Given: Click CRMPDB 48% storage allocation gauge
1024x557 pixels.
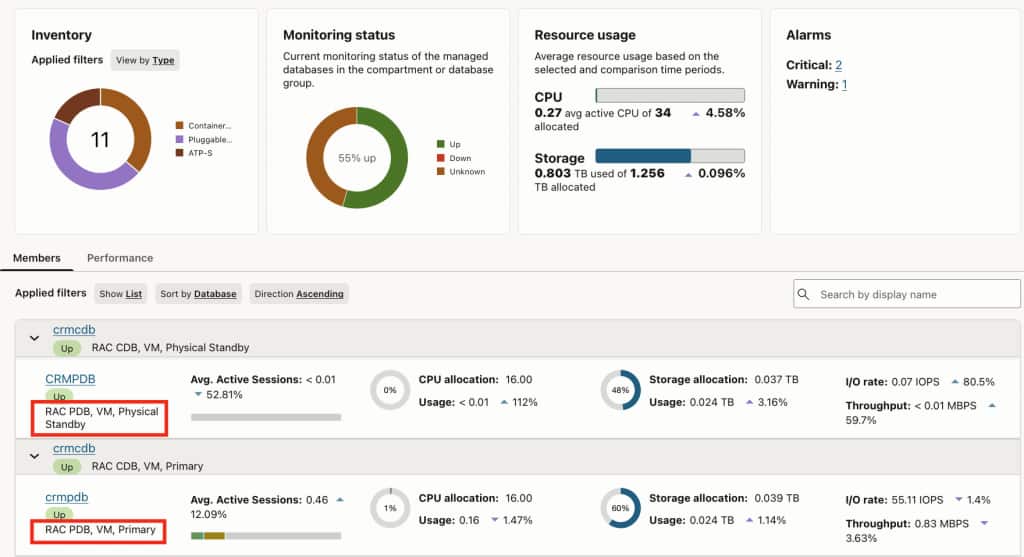Looking at the screenshot, I should coord(620,390).
